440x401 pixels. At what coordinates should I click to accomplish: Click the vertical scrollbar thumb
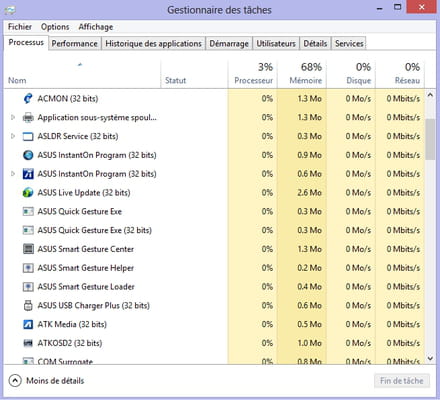[430, 139]
